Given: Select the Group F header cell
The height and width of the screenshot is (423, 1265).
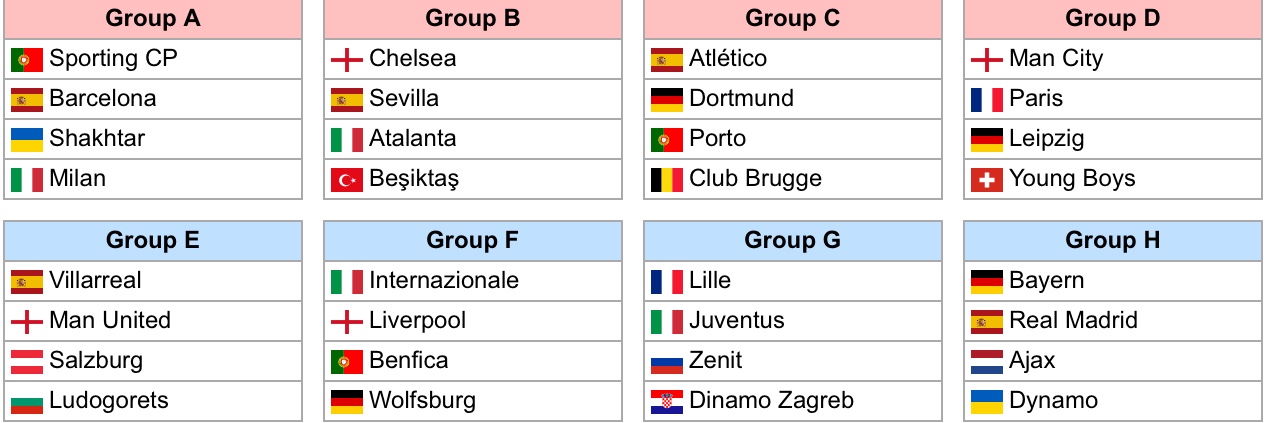Looking at the screenshot, I should tap(473, 241).
